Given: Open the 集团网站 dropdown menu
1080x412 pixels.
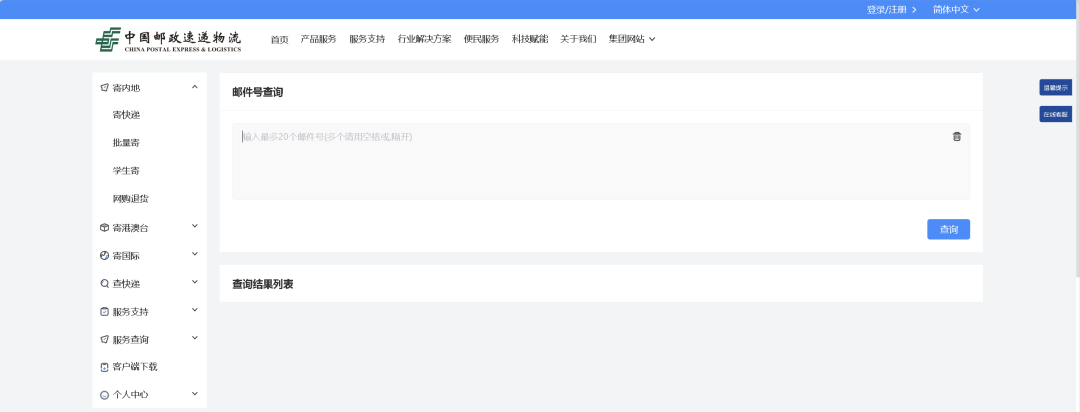Looking at the screenshot, I should tap(632, 39).
